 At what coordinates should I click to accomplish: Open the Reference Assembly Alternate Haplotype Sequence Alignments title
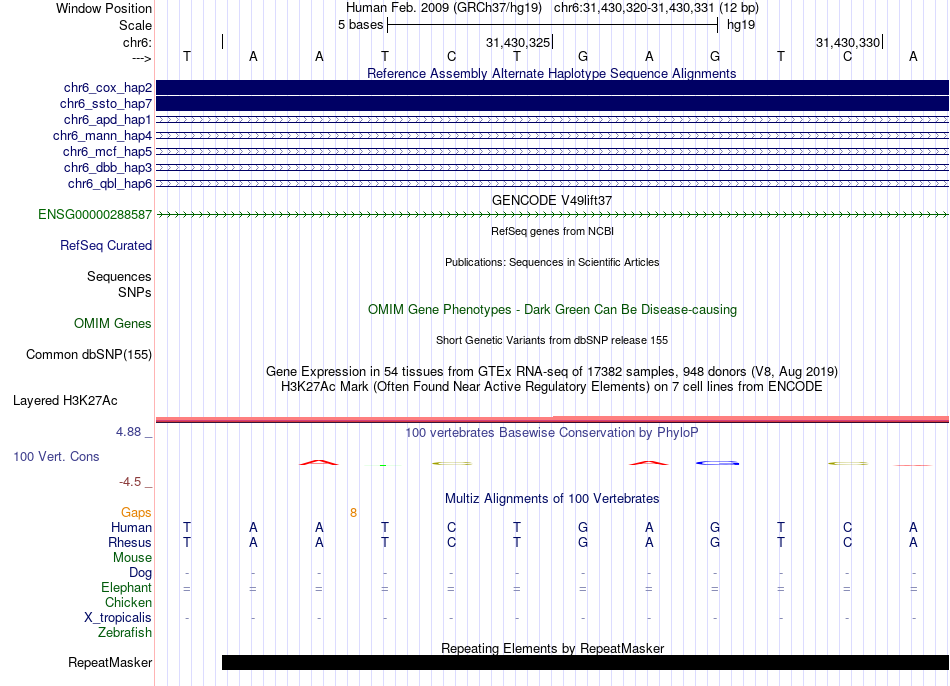pyautogui.click(x=552, y=73)
